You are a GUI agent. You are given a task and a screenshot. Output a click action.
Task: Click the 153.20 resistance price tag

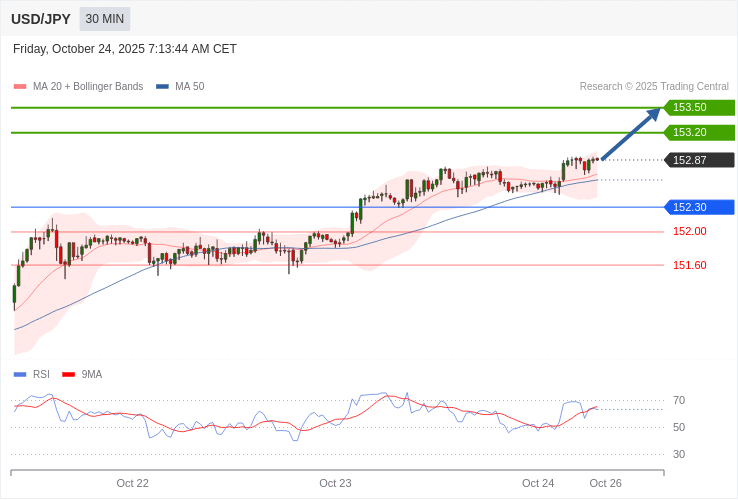[699, 133]
